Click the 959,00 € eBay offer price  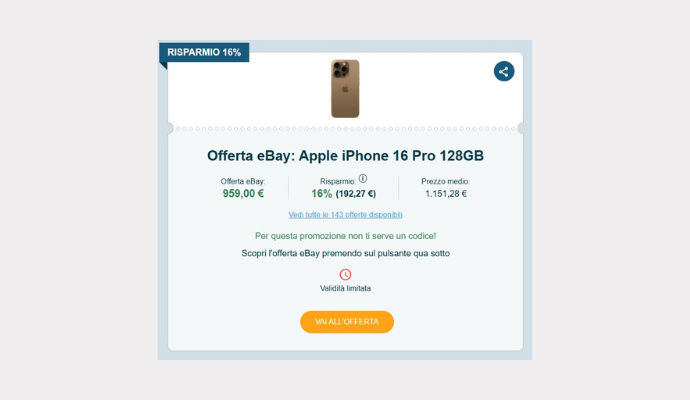point(243,194)
